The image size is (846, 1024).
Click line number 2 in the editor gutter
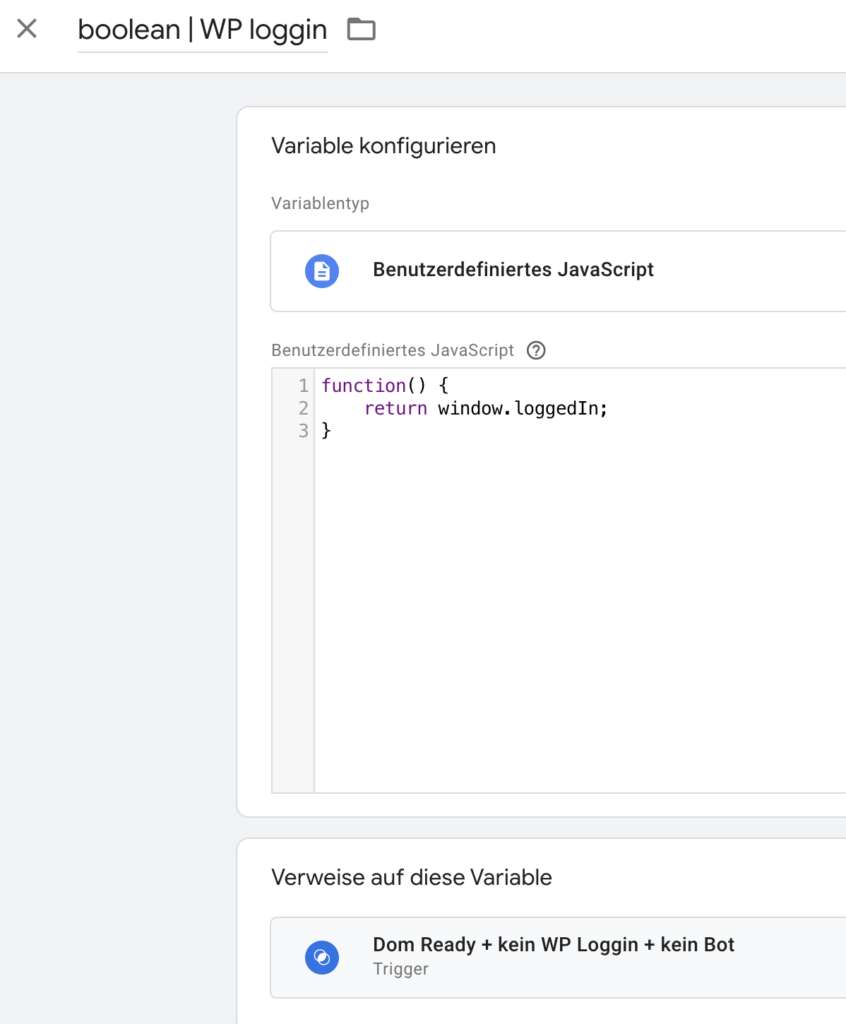coord(303,409)
